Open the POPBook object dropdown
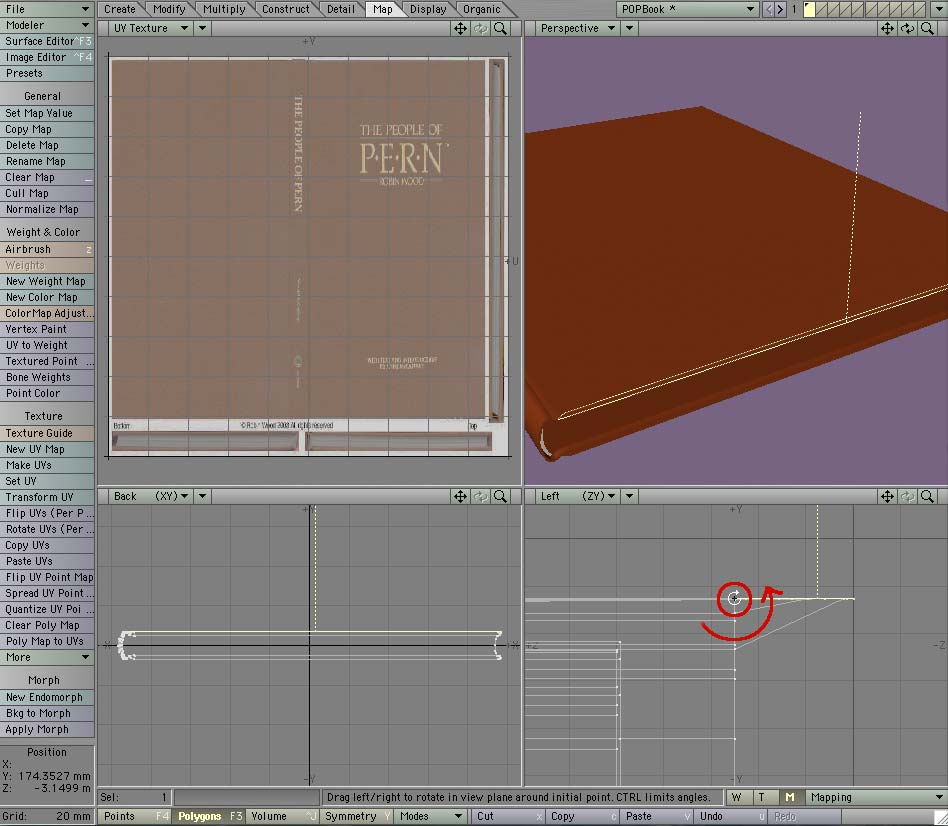The height and width of the screenshot is (826, 948). pyautogui.click(x=688, y=9)
